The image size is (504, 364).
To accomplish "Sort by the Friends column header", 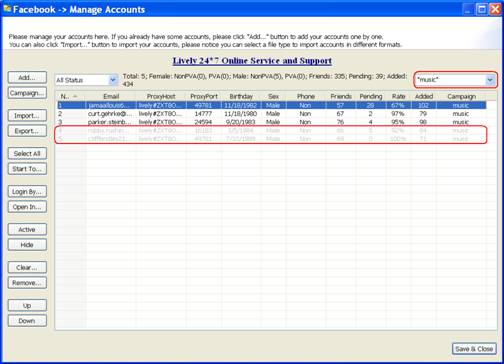I will point(341,96).
